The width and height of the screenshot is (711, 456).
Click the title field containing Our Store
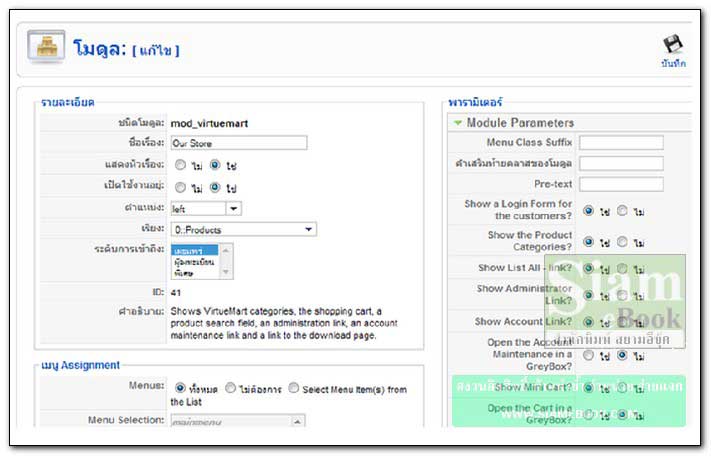coord(239,143)
